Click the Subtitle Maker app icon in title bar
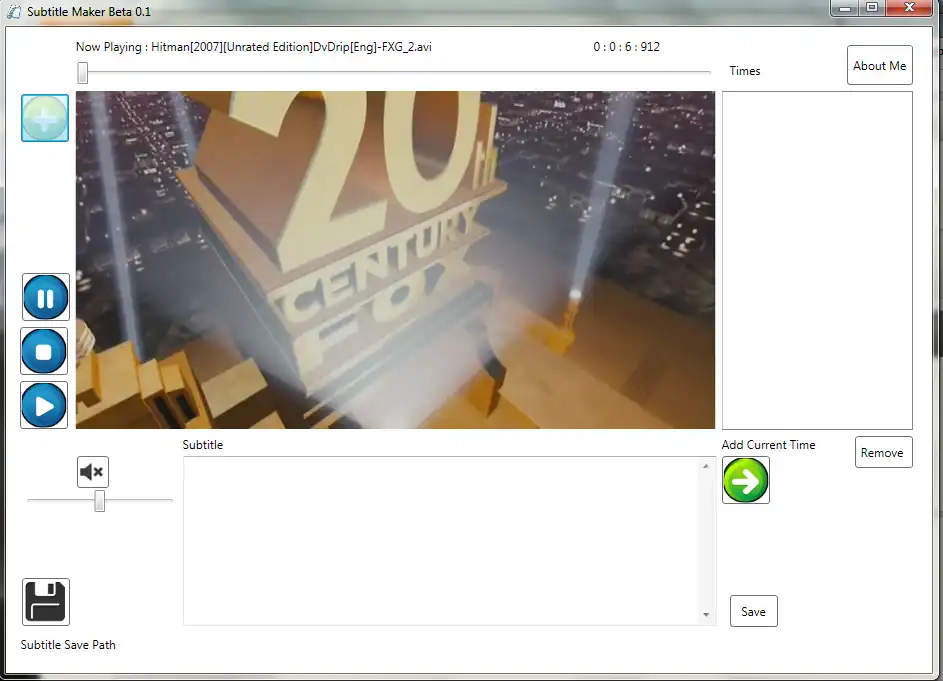The image size is (943, 681). 14,11
